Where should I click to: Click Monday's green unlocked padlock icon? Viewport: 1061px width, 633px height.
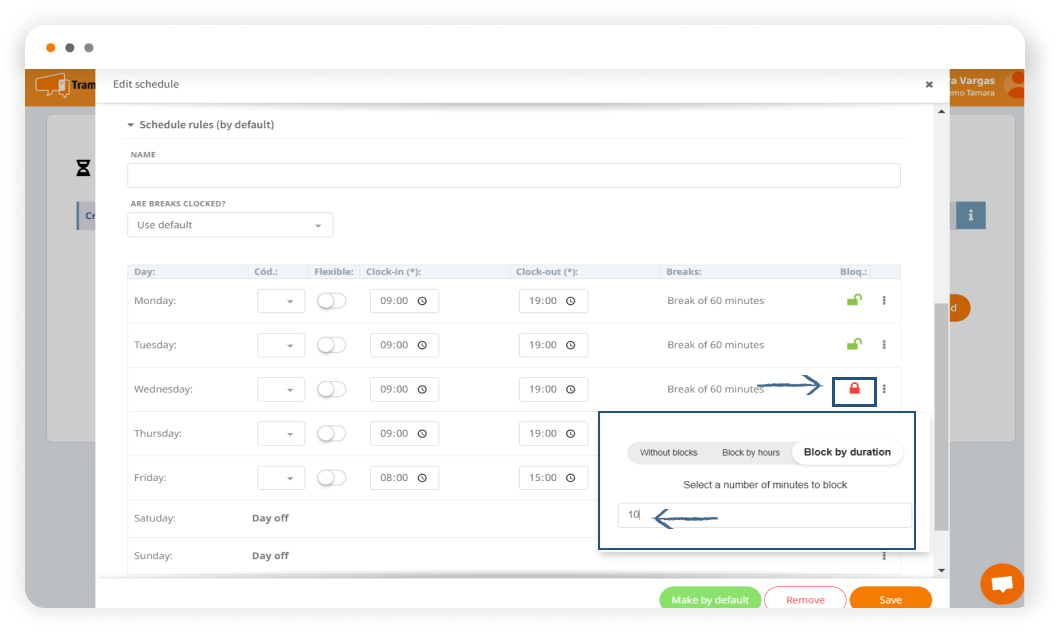[x=854, y=300]
